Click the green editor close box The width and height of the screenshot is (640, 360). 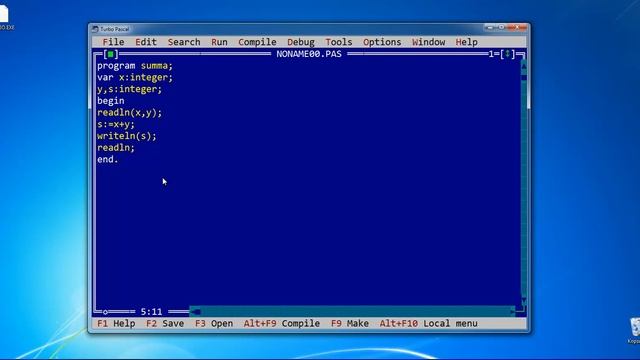(111, 54)
